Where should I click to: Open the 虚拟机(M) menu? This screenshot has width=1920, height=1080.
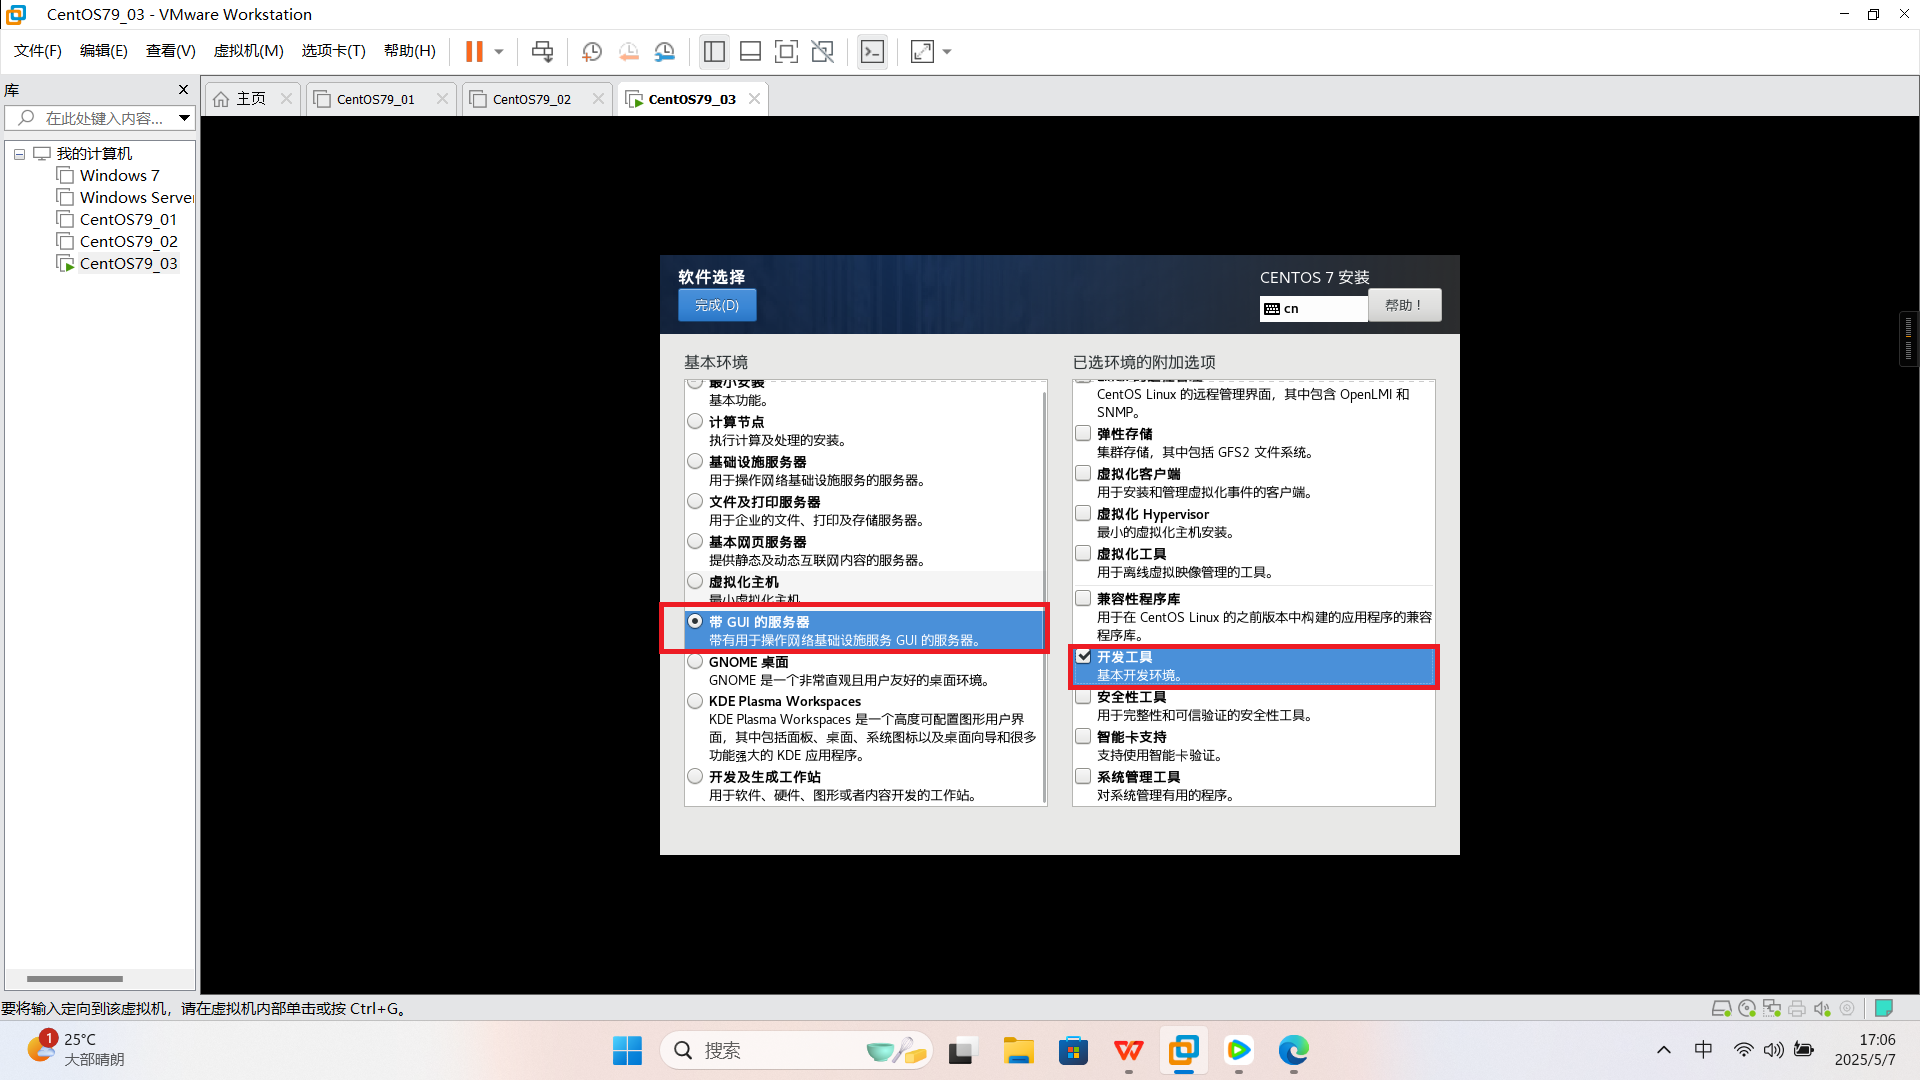249,51
